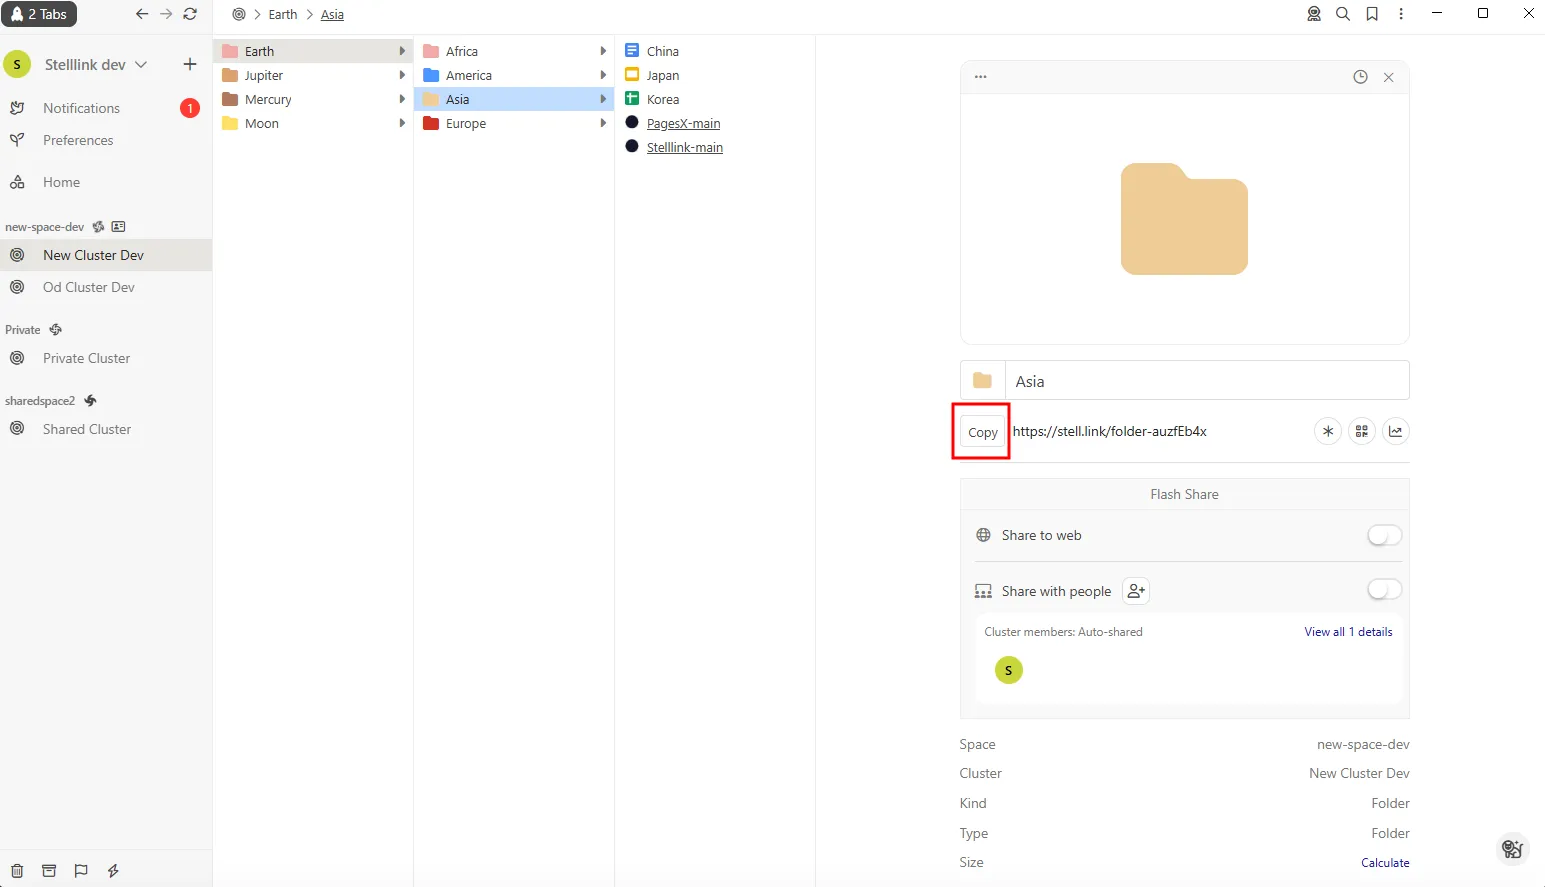Click the Asia folder name field
This screenshot has height=887, width=1545.
[1205, 381]
